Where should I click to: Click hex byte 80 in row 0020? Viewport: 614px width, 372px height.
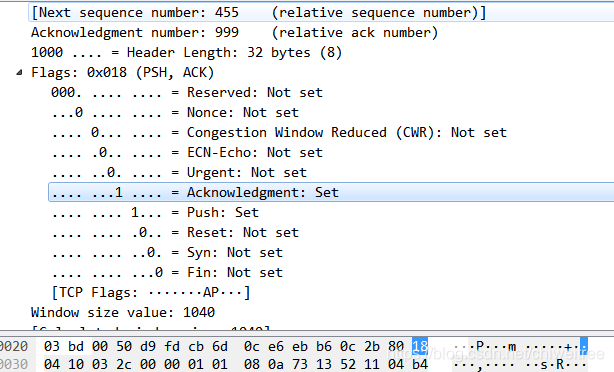pos(396,347)
